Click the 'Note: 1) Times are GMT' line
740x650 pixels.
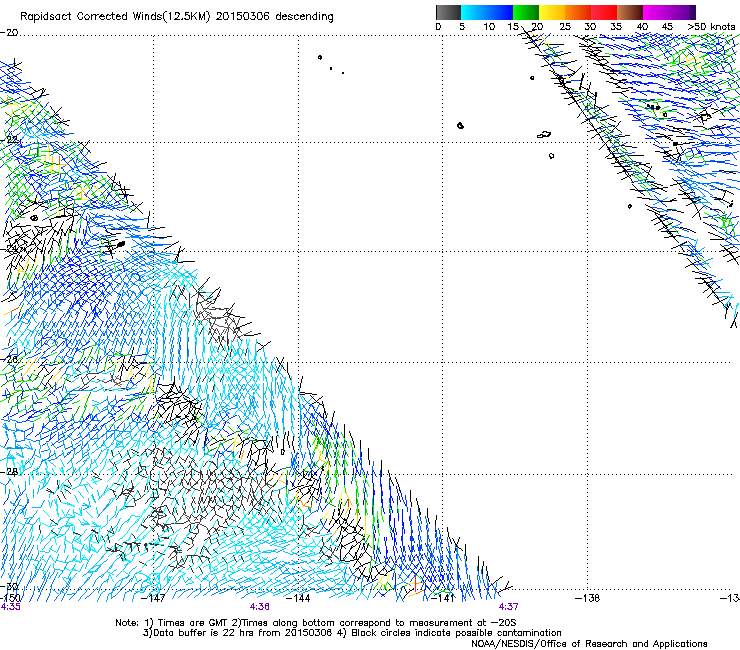pyautogui.click(x=316, y=623)
